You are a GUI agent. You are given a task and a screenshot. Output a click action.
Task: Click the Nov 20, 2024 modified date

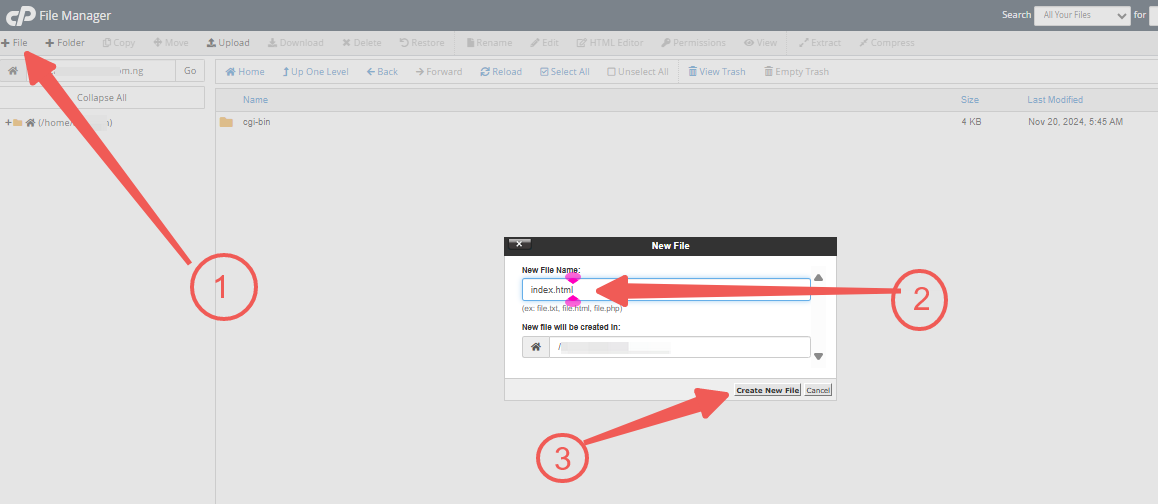pos(1075,122)
